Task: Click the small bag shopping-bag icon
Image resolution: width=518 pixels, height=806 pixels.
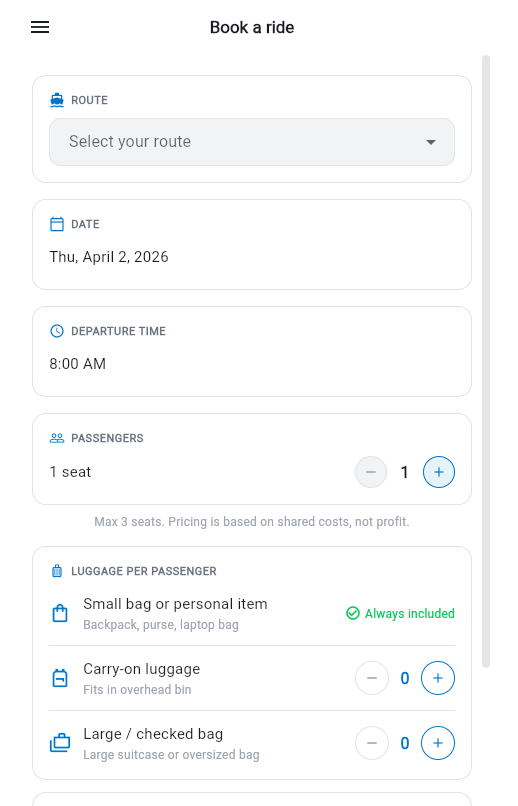Action: coord(60,613)
